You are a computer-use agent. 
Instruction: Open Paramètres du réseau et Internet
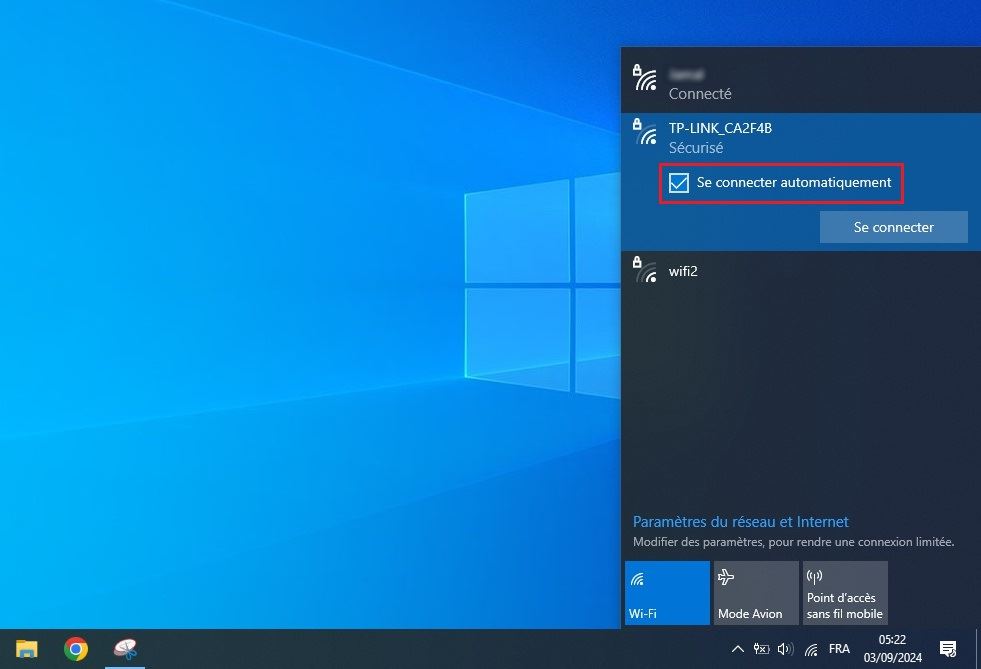click(740, 521)
